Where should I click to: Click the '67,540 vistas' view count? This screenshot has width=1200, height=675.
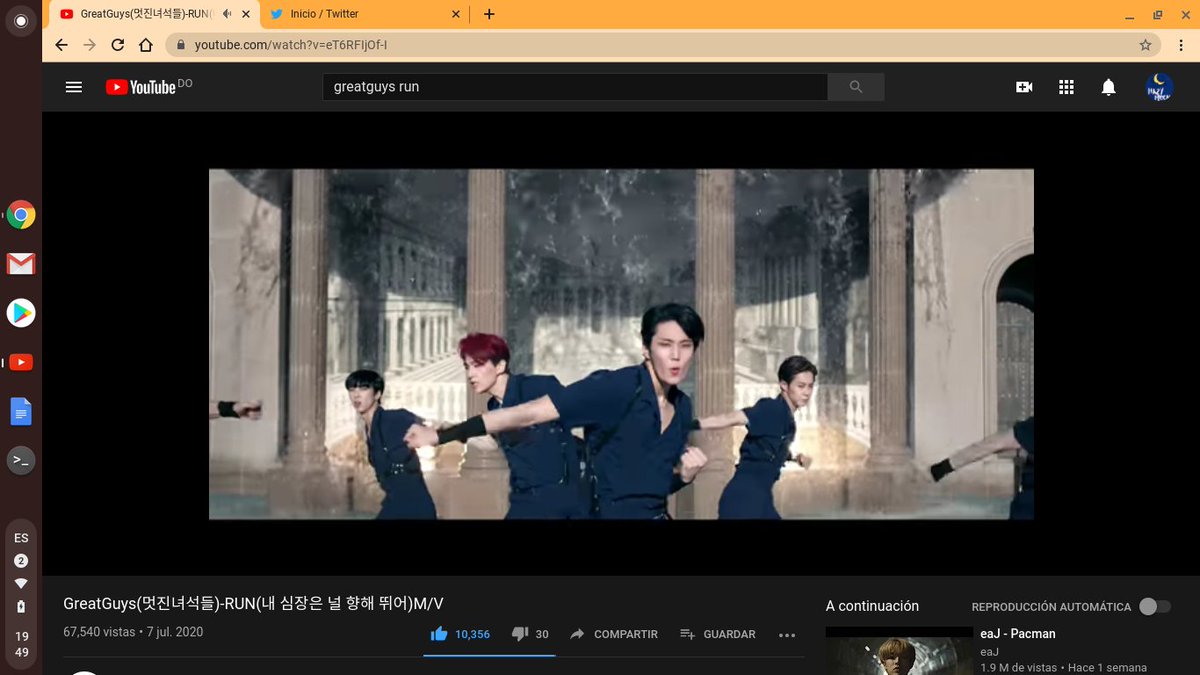point(99,632)
